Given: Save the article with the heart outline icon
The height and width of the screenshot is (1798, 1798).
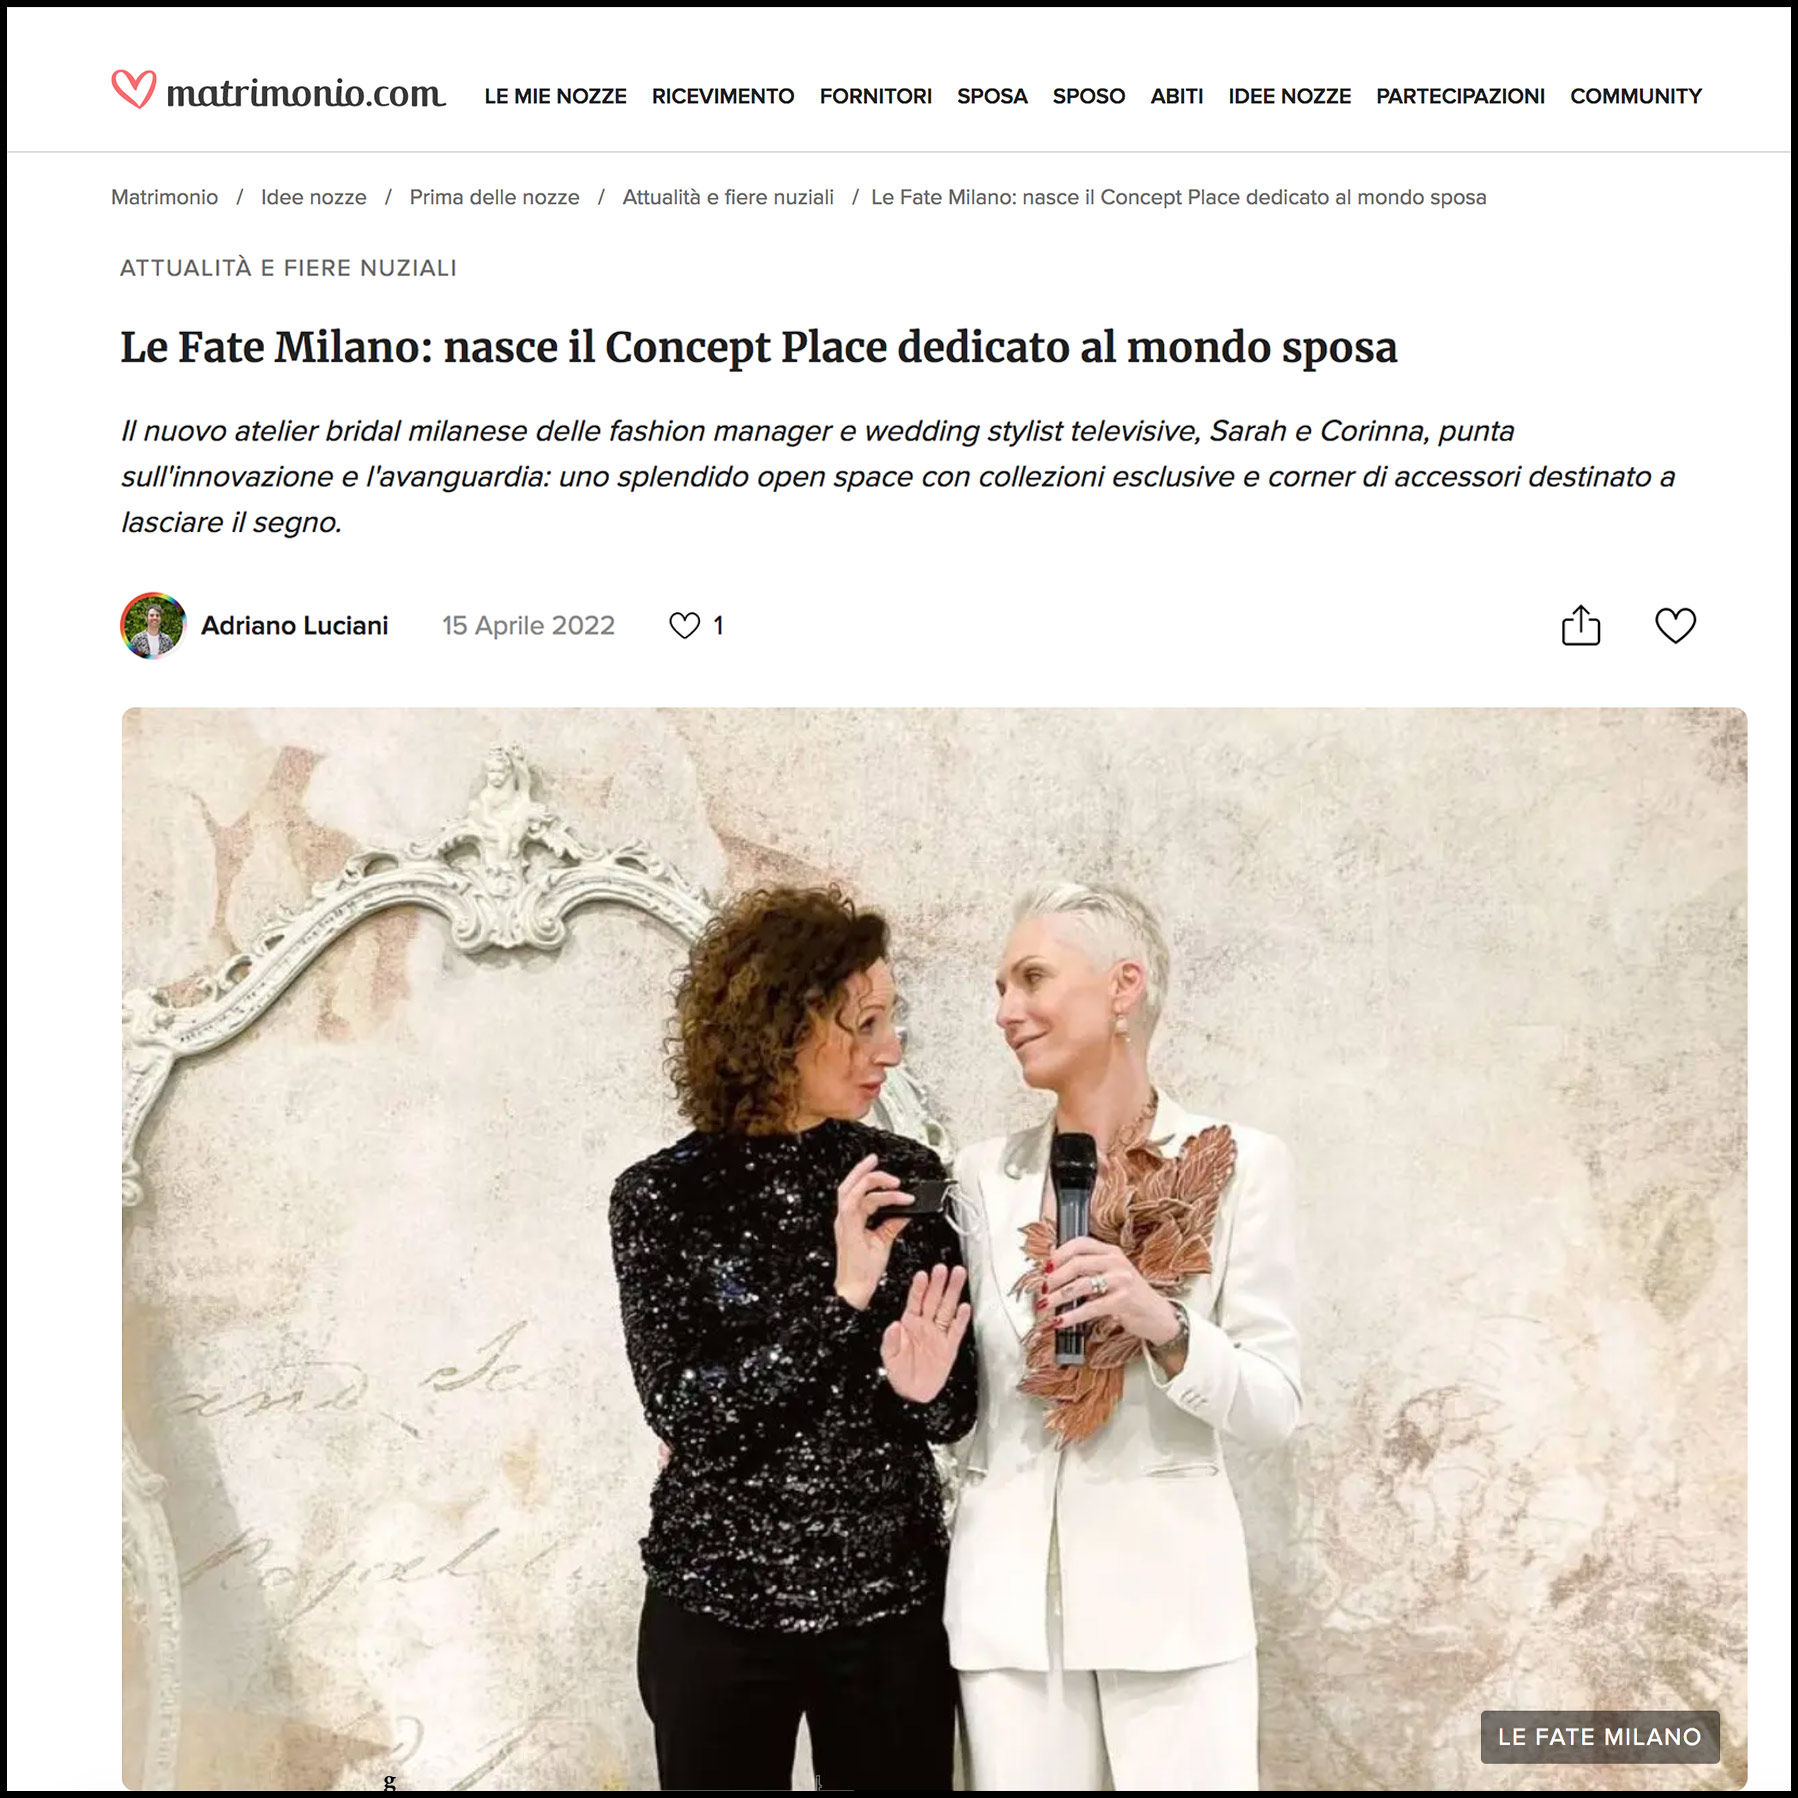Looking at the screenshot, I should tap(1675, 626).
